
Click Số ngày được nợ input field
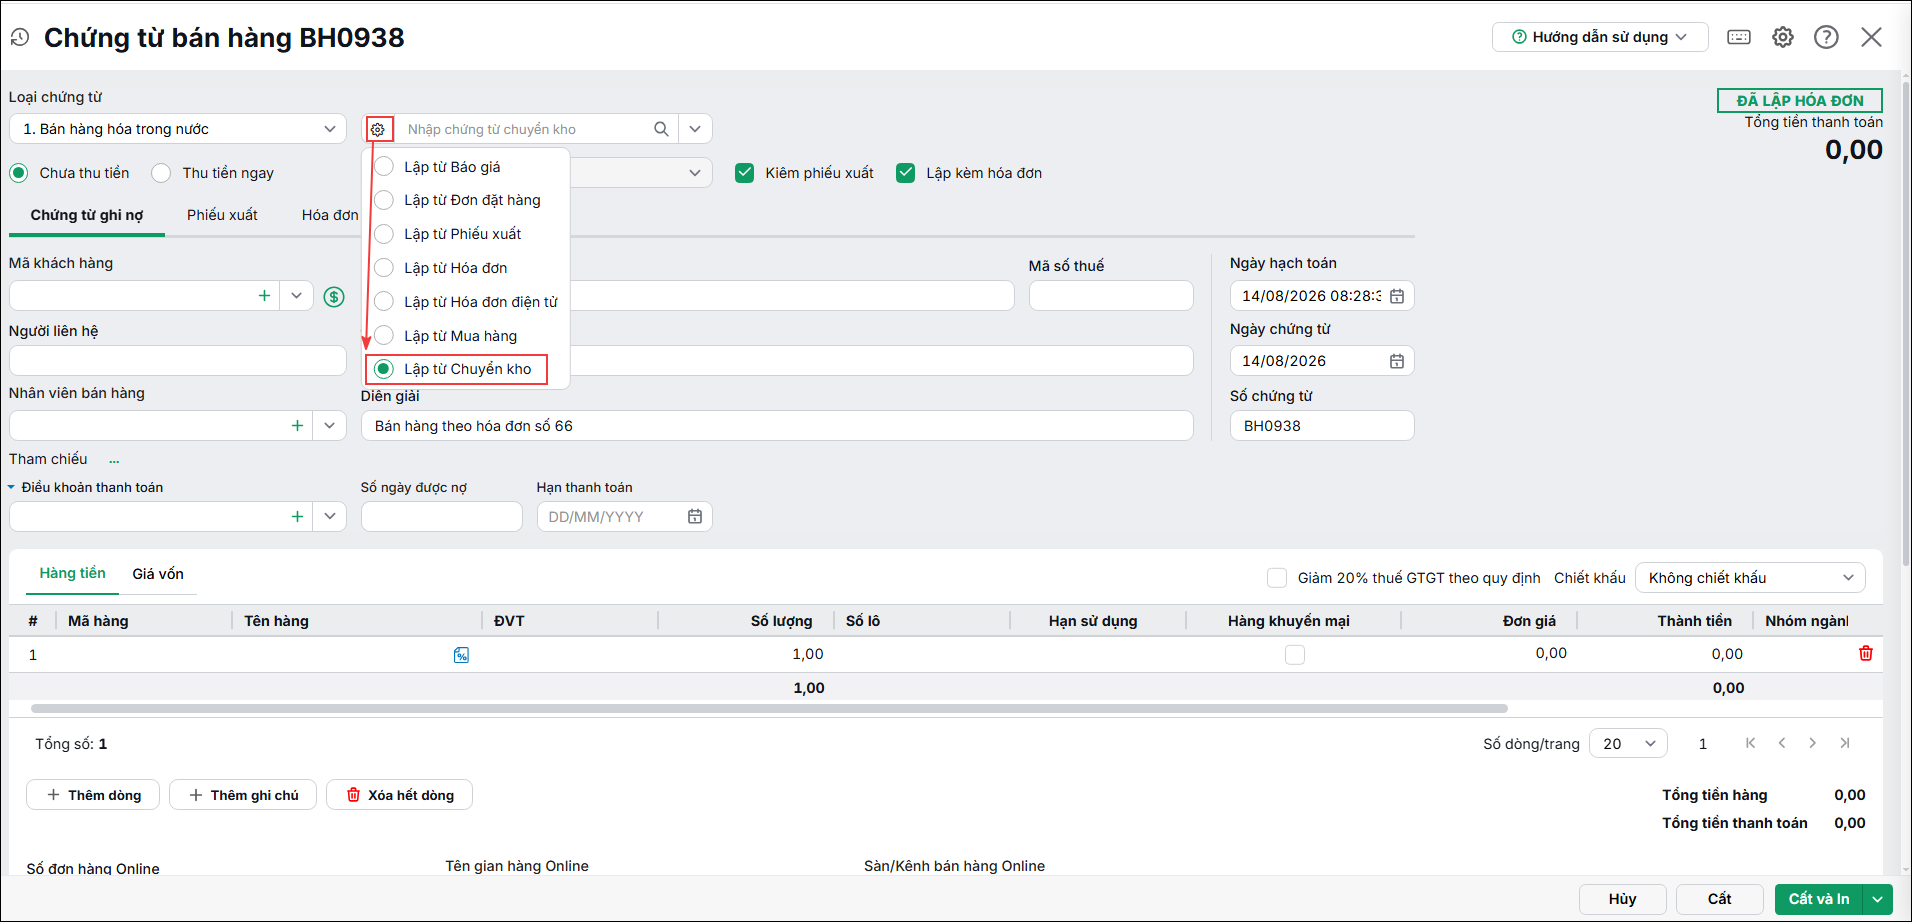click(x=441, y=517)
